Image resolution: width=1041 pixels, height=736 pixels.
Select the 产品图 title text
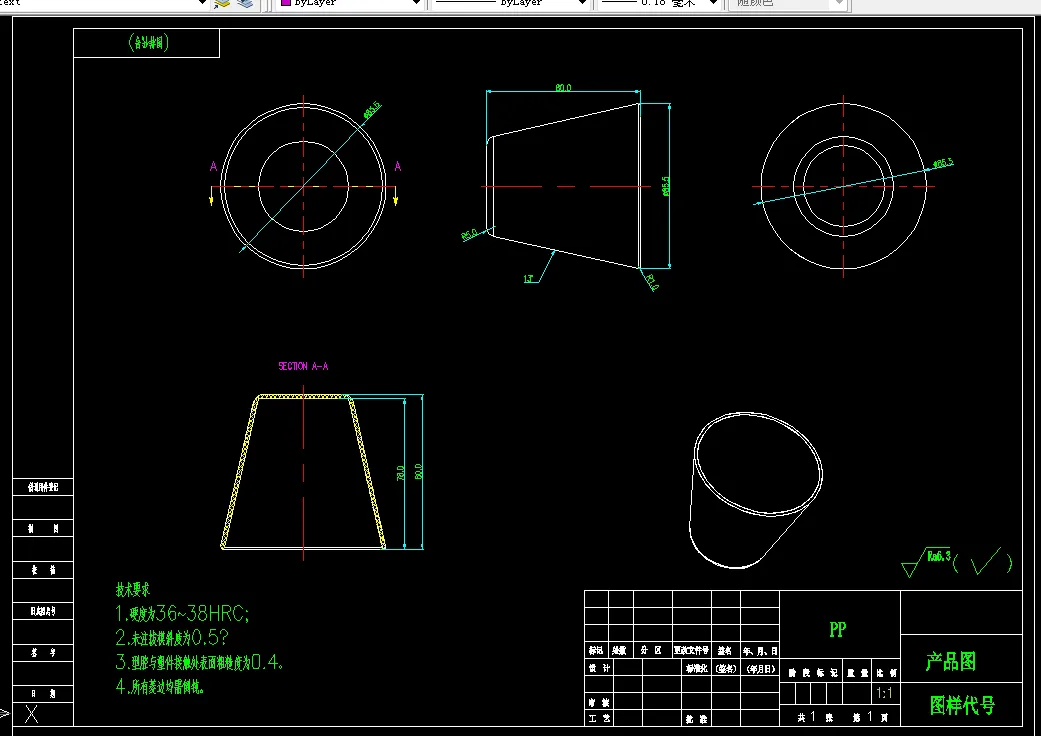(x=951, y=662)
